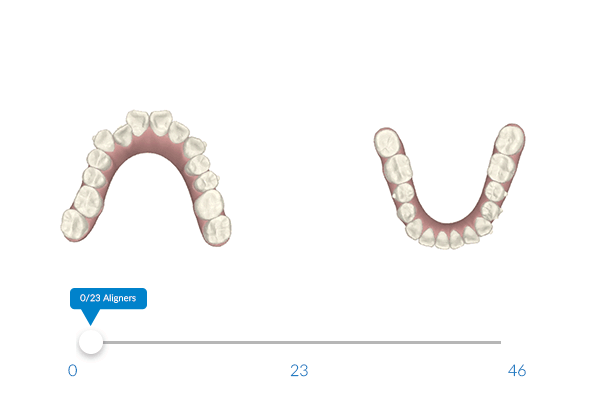Image resolution: width=600 pixels, height=400 pixels.
Task: Click the slider track between labels 23 and 46
Action: [408, 342]
